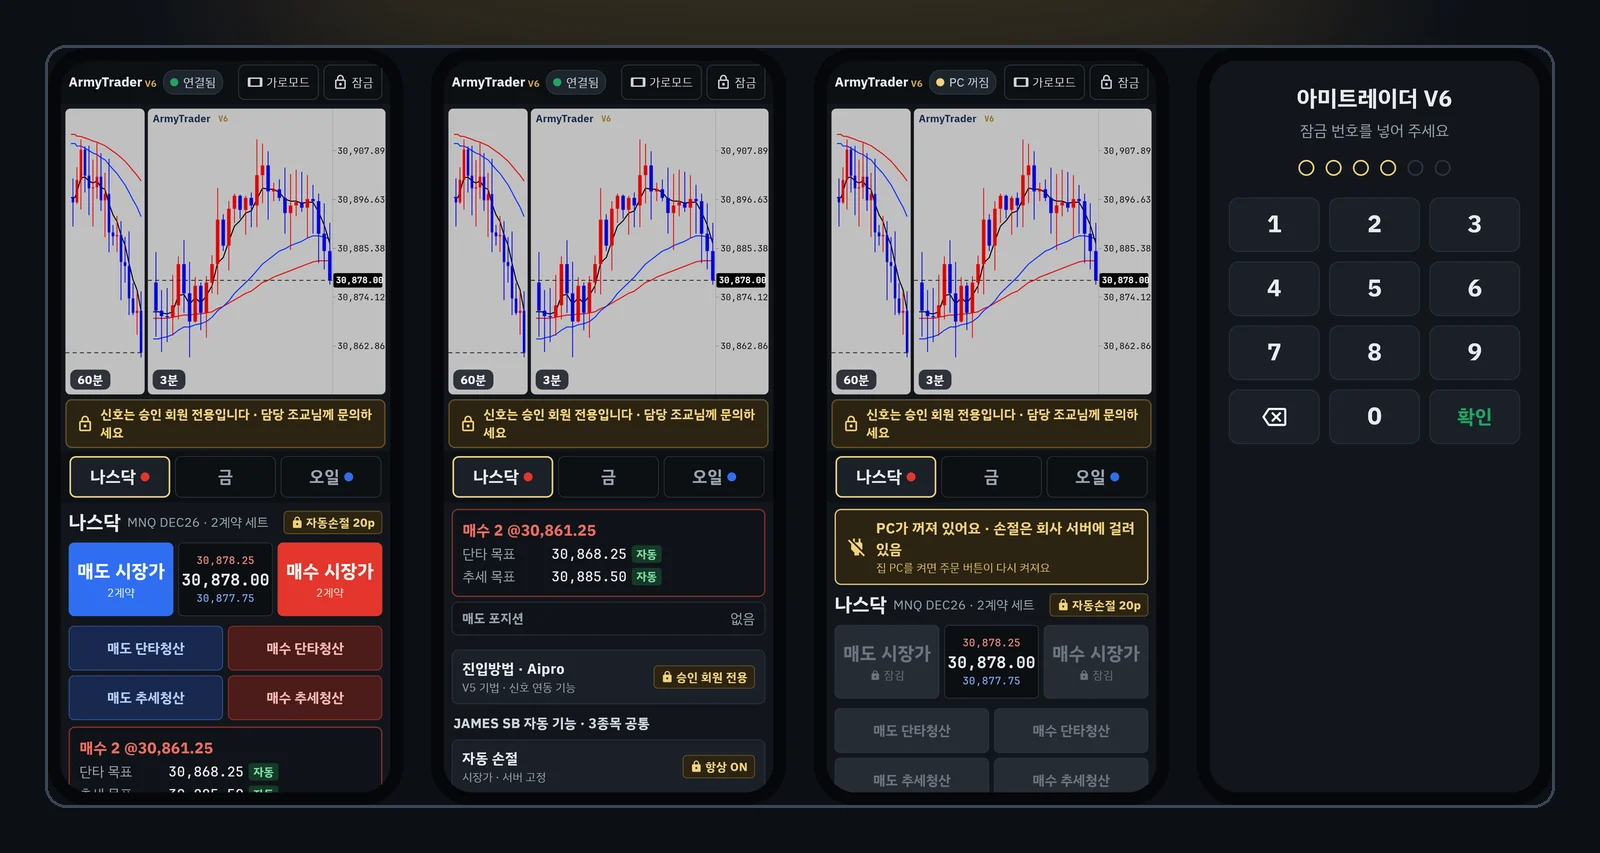Click PC 꺼짐 status badge in third phone

(962, 82)
